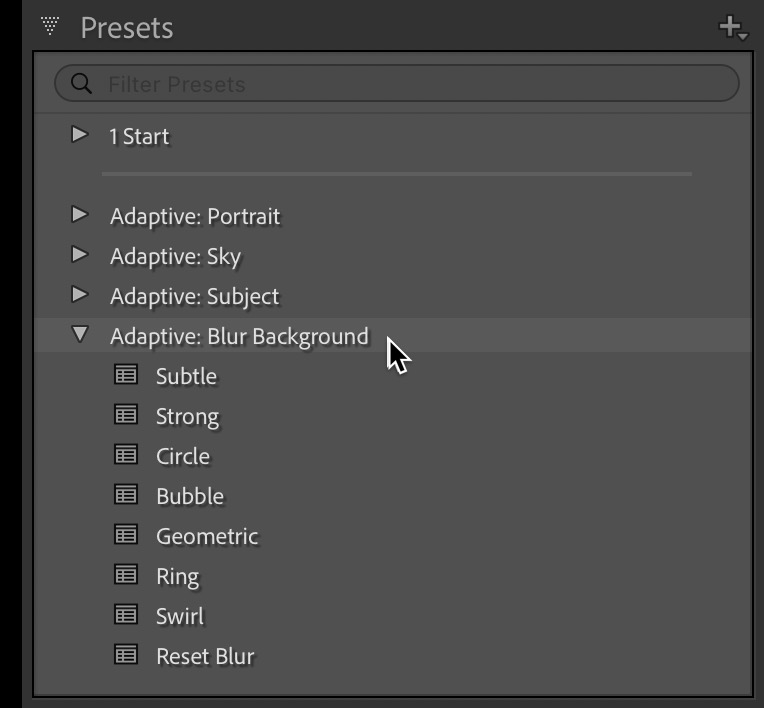Expand the Adaptive: Sky preset group
Viewport: 764px width, 708px height.
click(x=80, y=255)
